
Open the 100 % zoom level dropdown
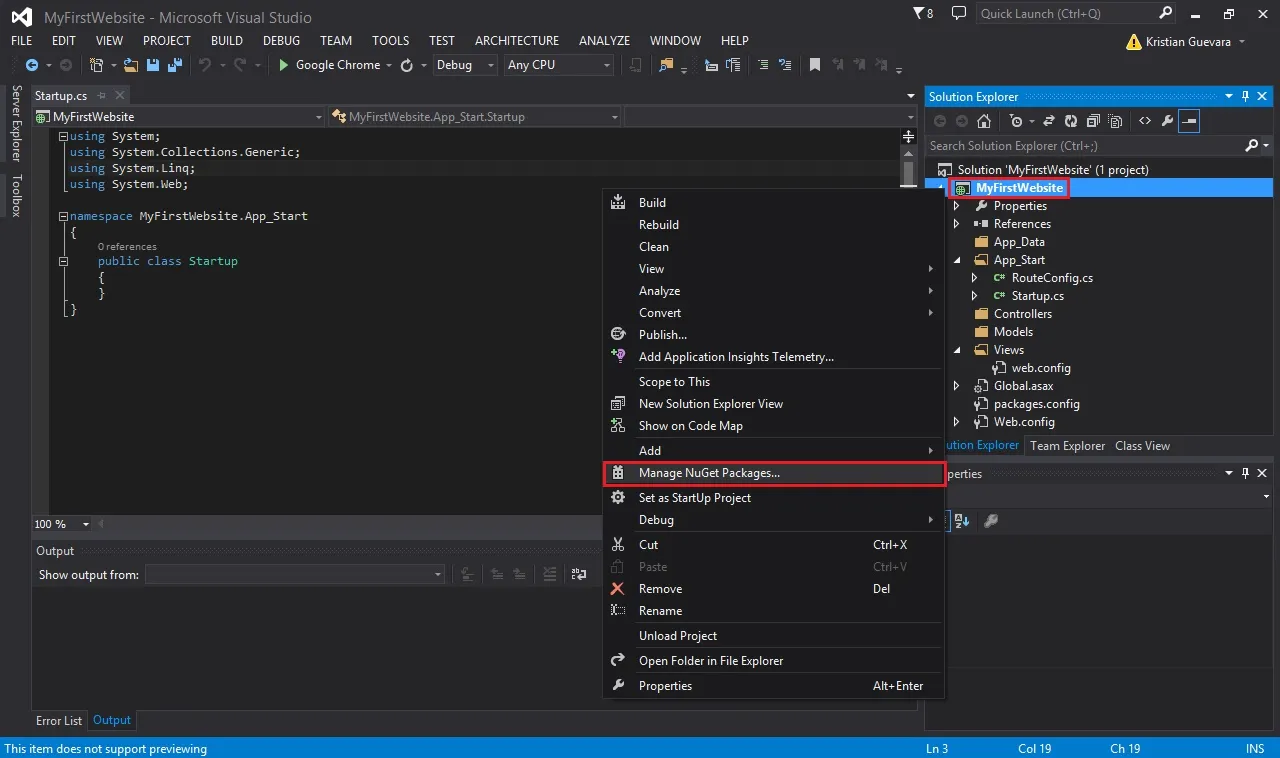click(x=62, y=524)
